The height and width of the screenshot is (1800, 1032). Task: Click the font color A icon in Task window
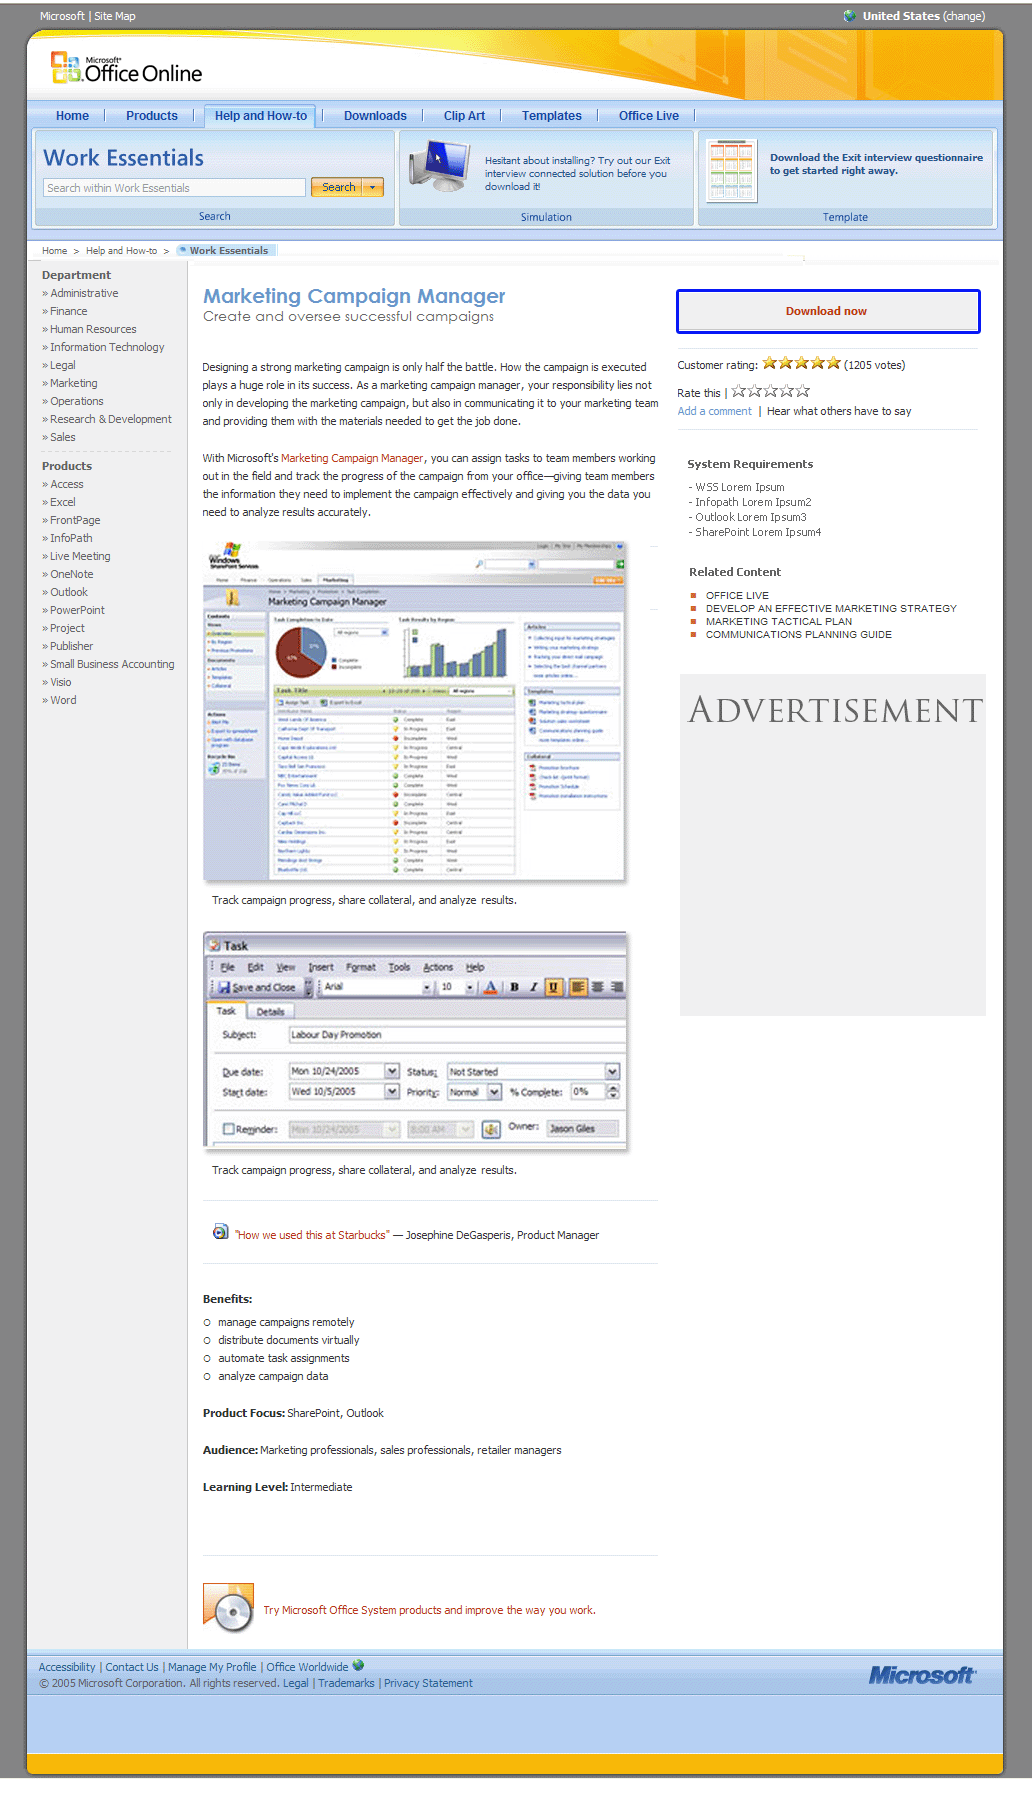(x=490, y=987)
